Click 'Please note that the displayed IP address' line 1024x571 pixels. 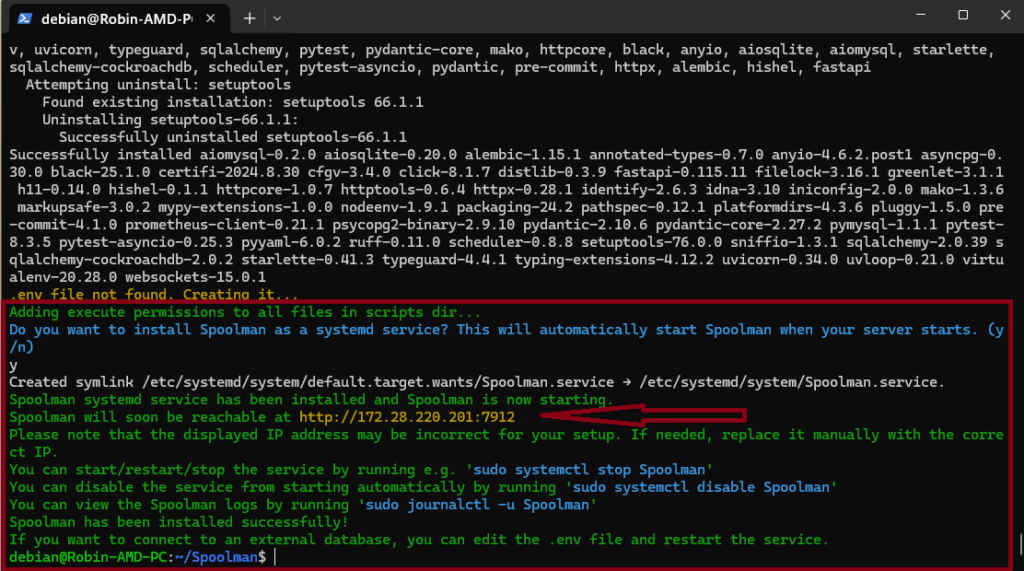(506, 444)
